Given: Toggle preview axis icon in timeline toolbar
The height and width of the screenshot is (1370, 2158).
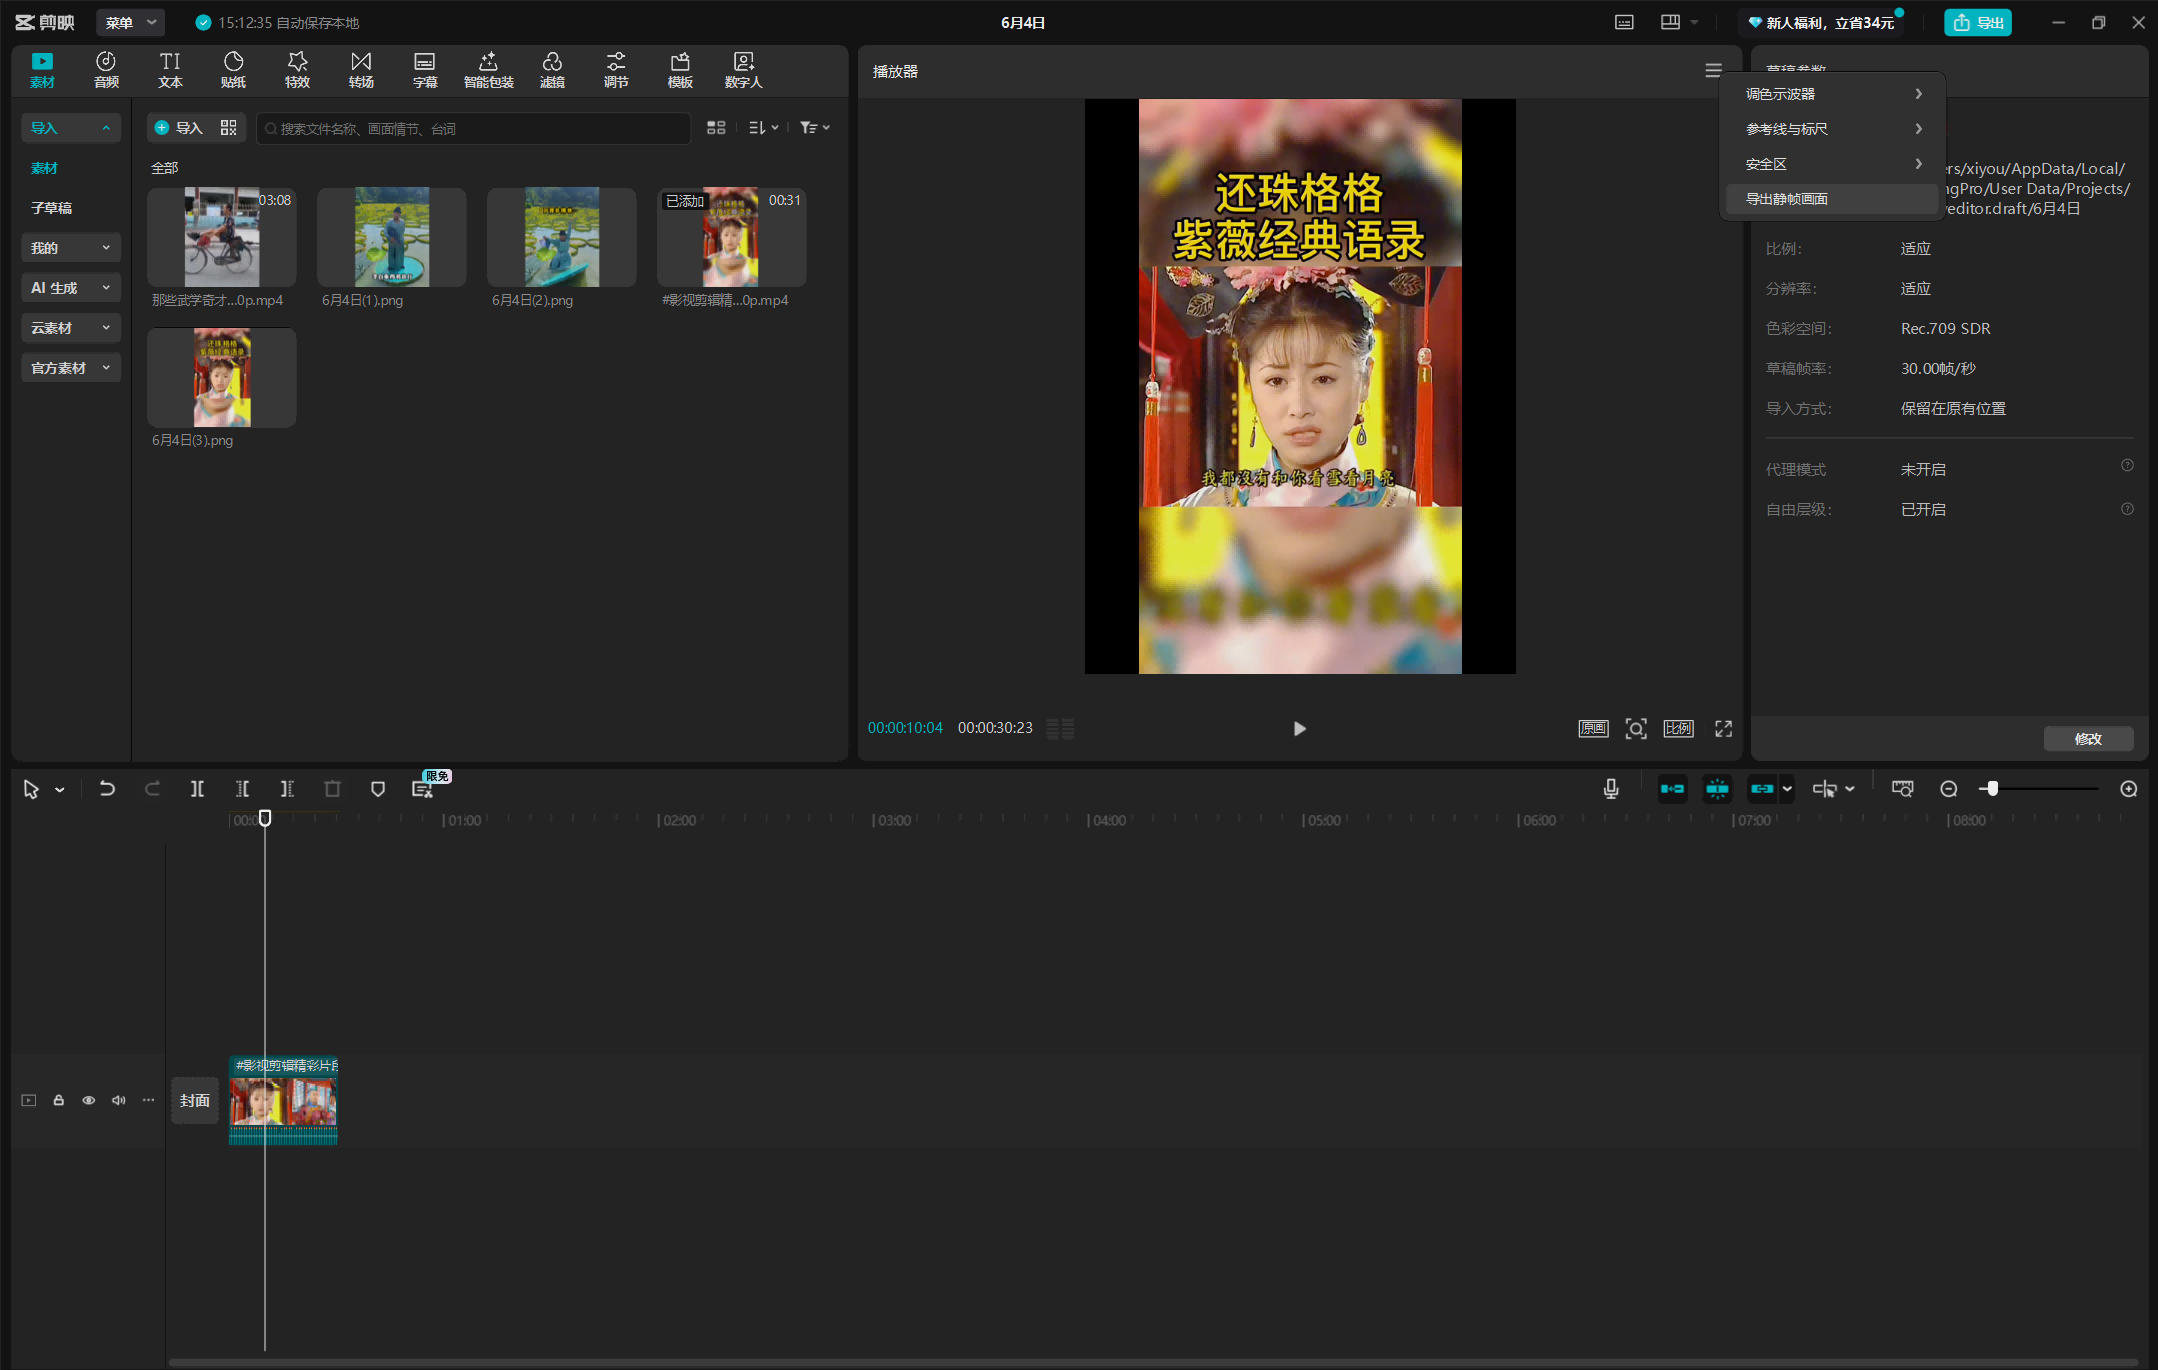Looking at the screenshot, I should pyautogui.click(x=1825, y=789).
